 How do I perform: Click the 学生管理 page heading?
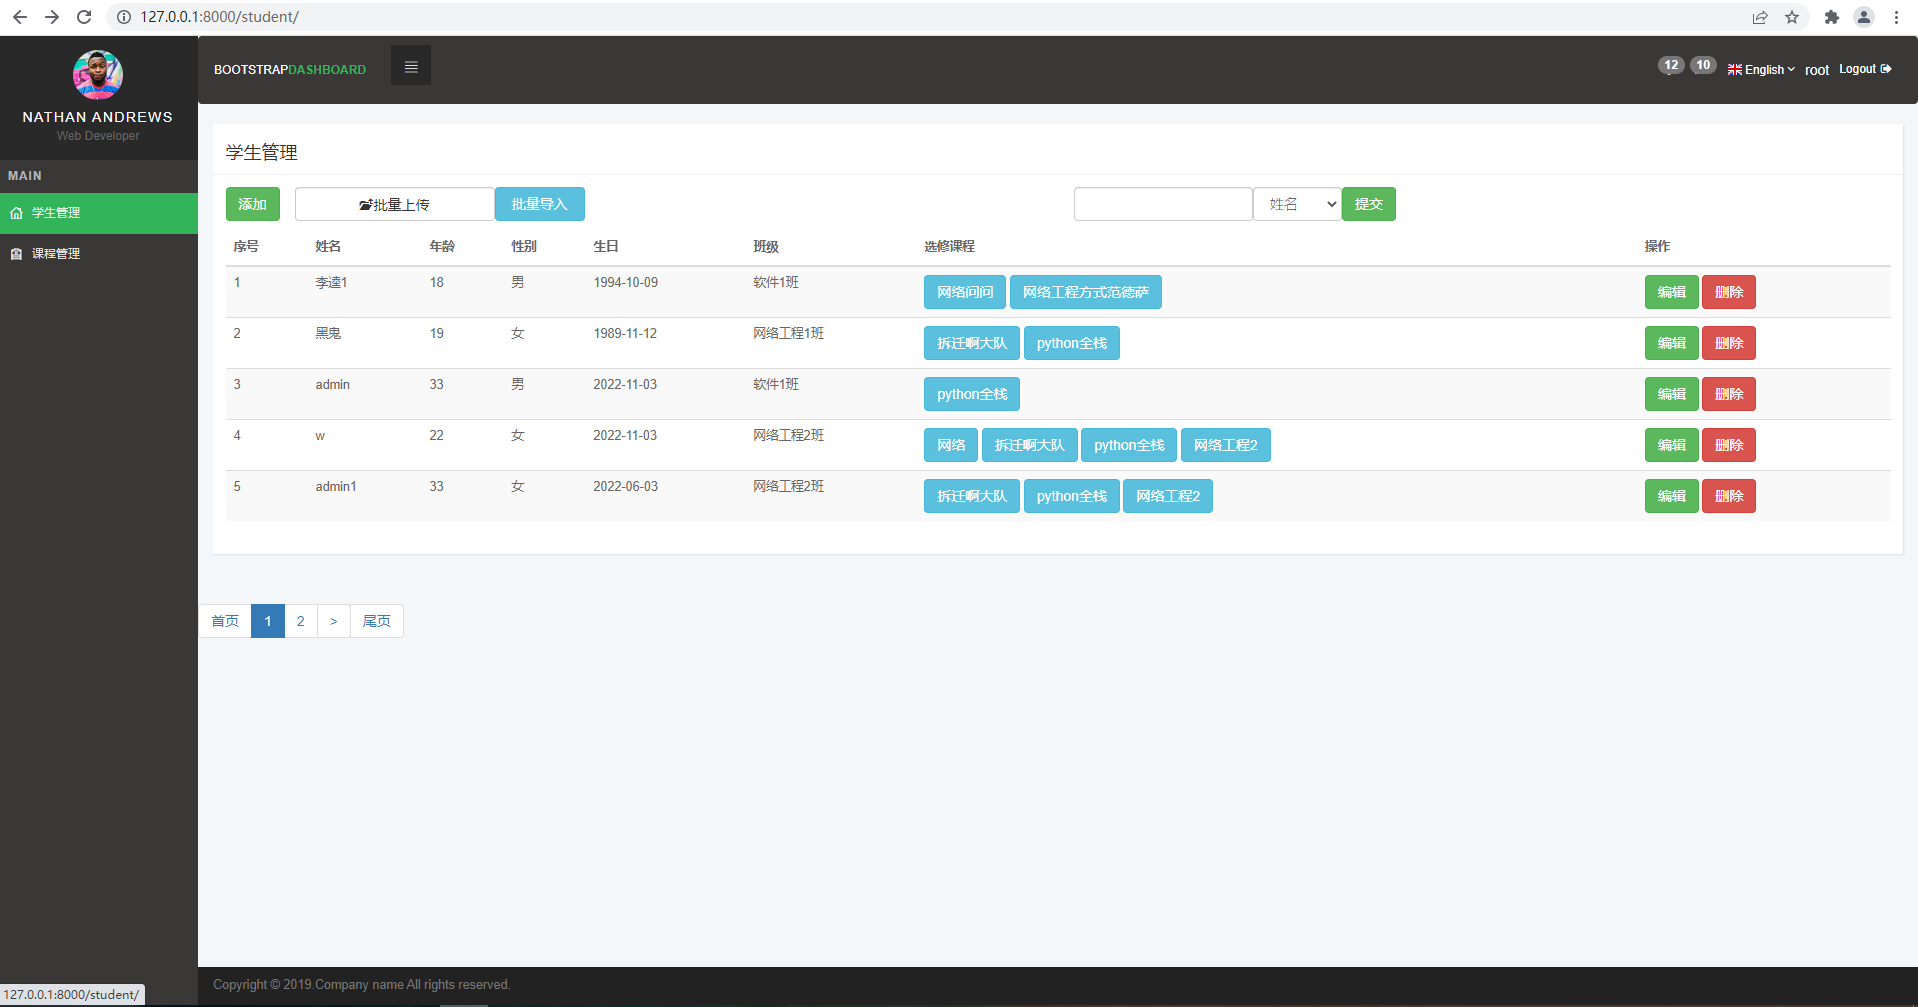click(x=262, y=152)
